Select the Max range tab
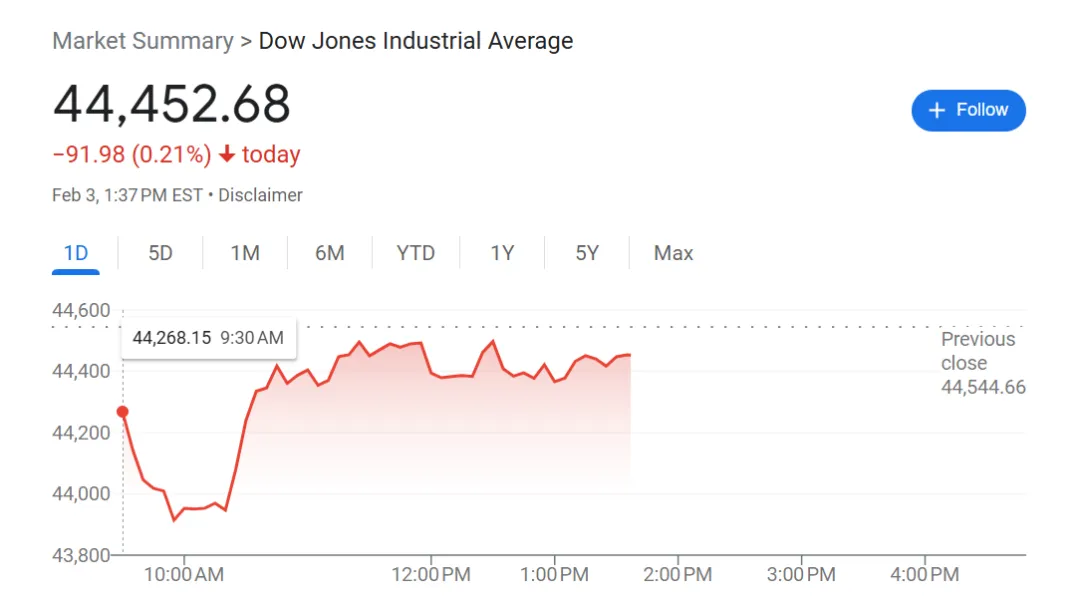 point(673,253)
